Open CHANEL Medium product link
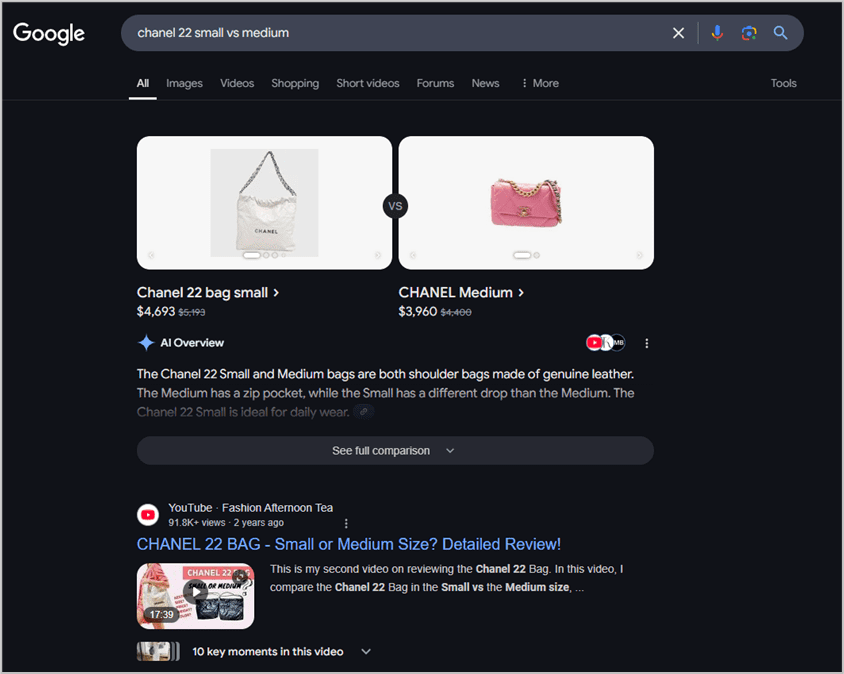 461,293
